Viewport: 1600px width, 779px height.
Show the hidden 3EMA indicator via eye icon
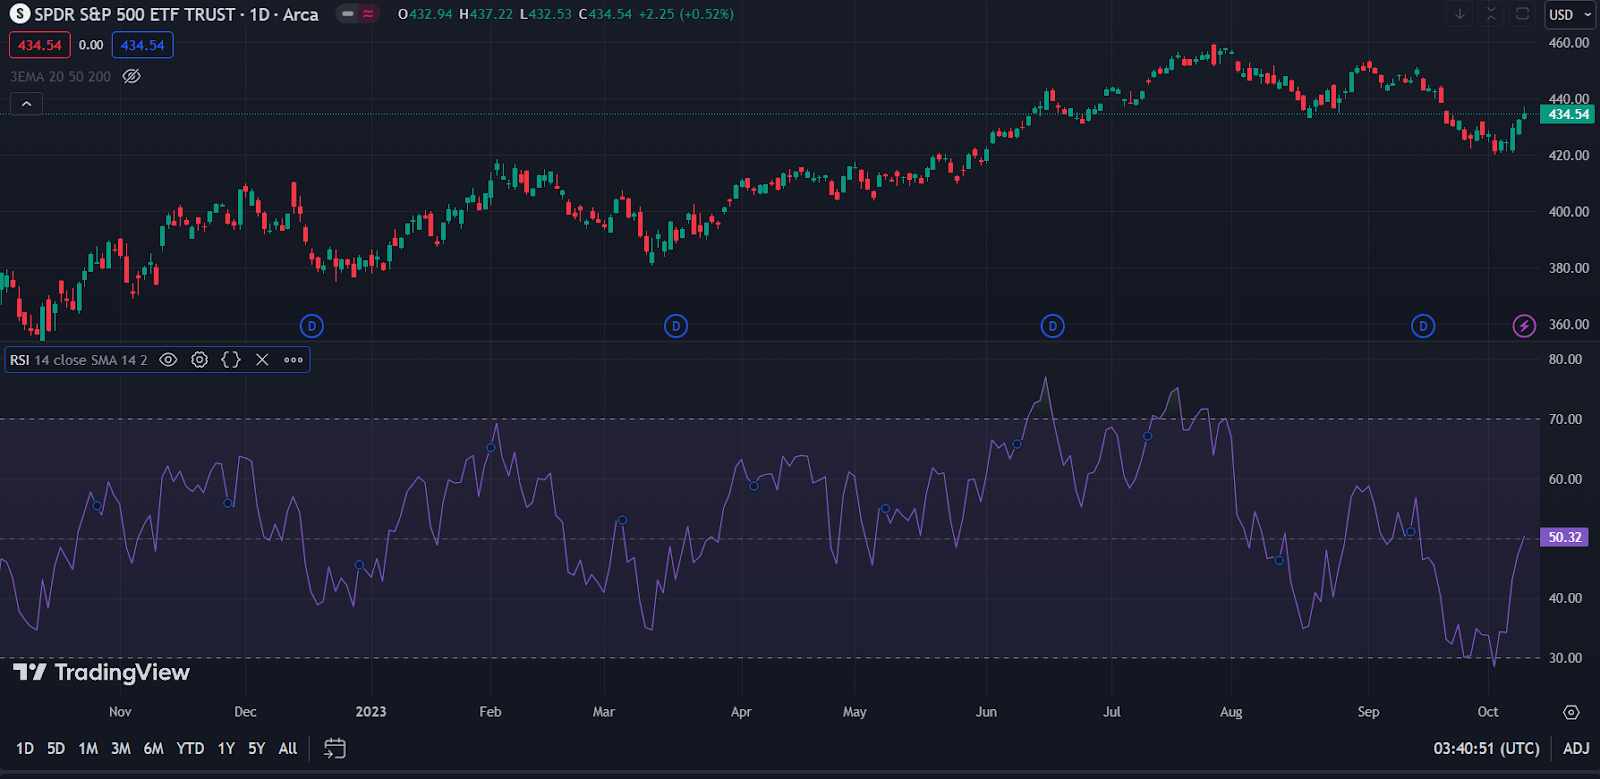tap(131, 77)
